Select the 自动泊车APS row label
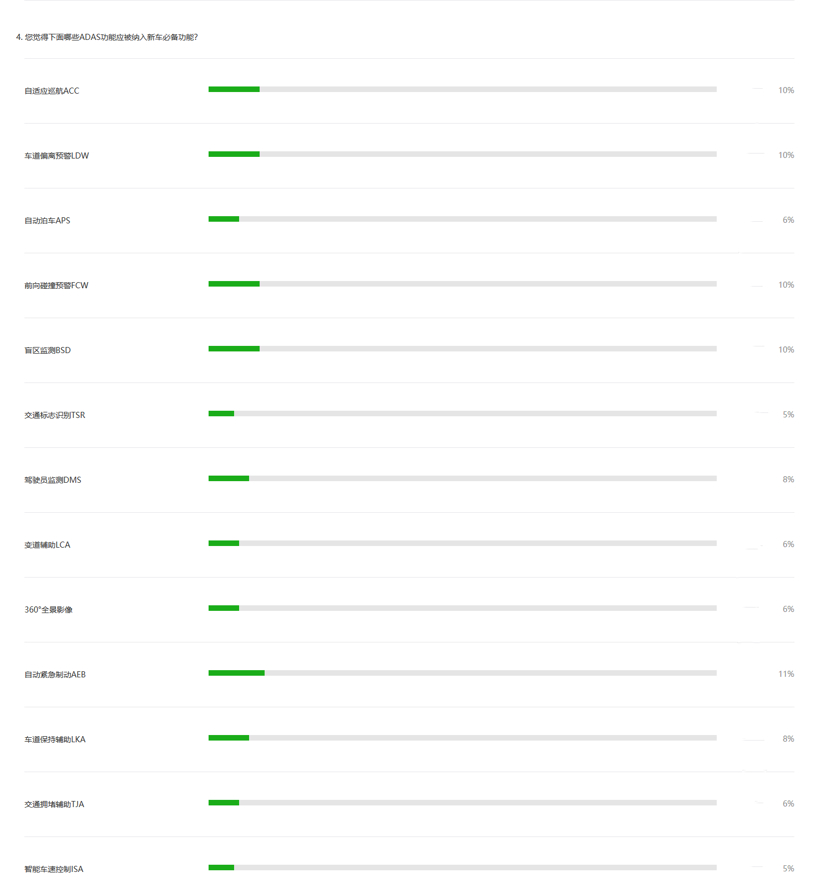 (47, 220)
